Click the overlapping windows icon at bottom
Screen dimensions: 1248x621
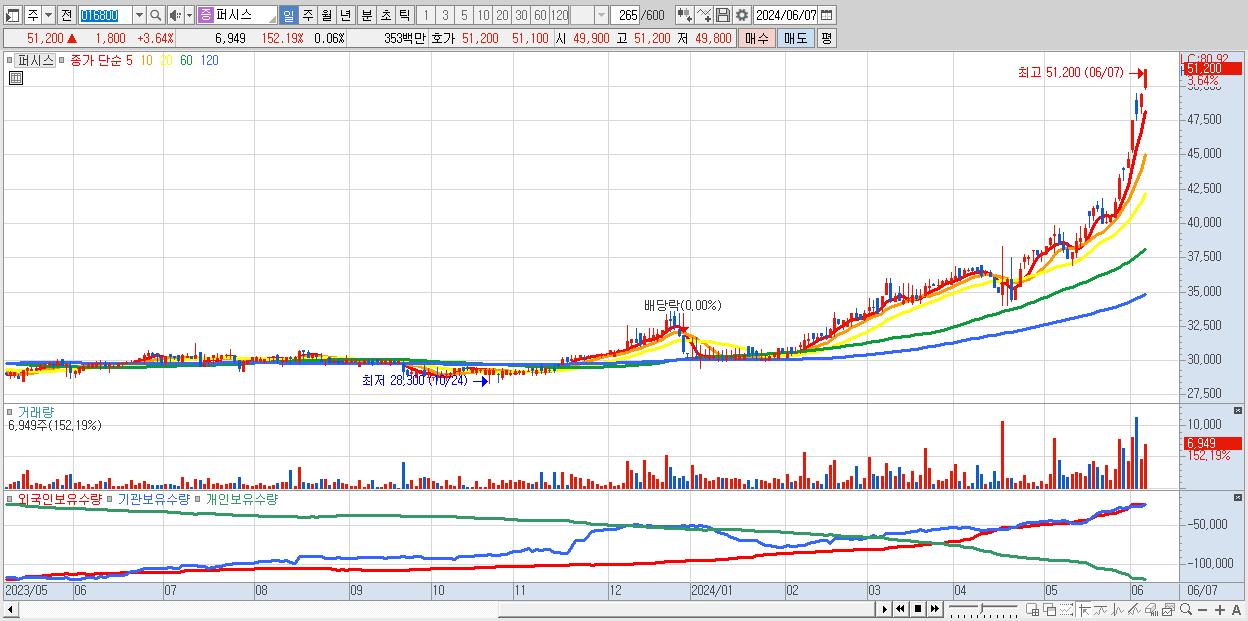(1049, 609)
